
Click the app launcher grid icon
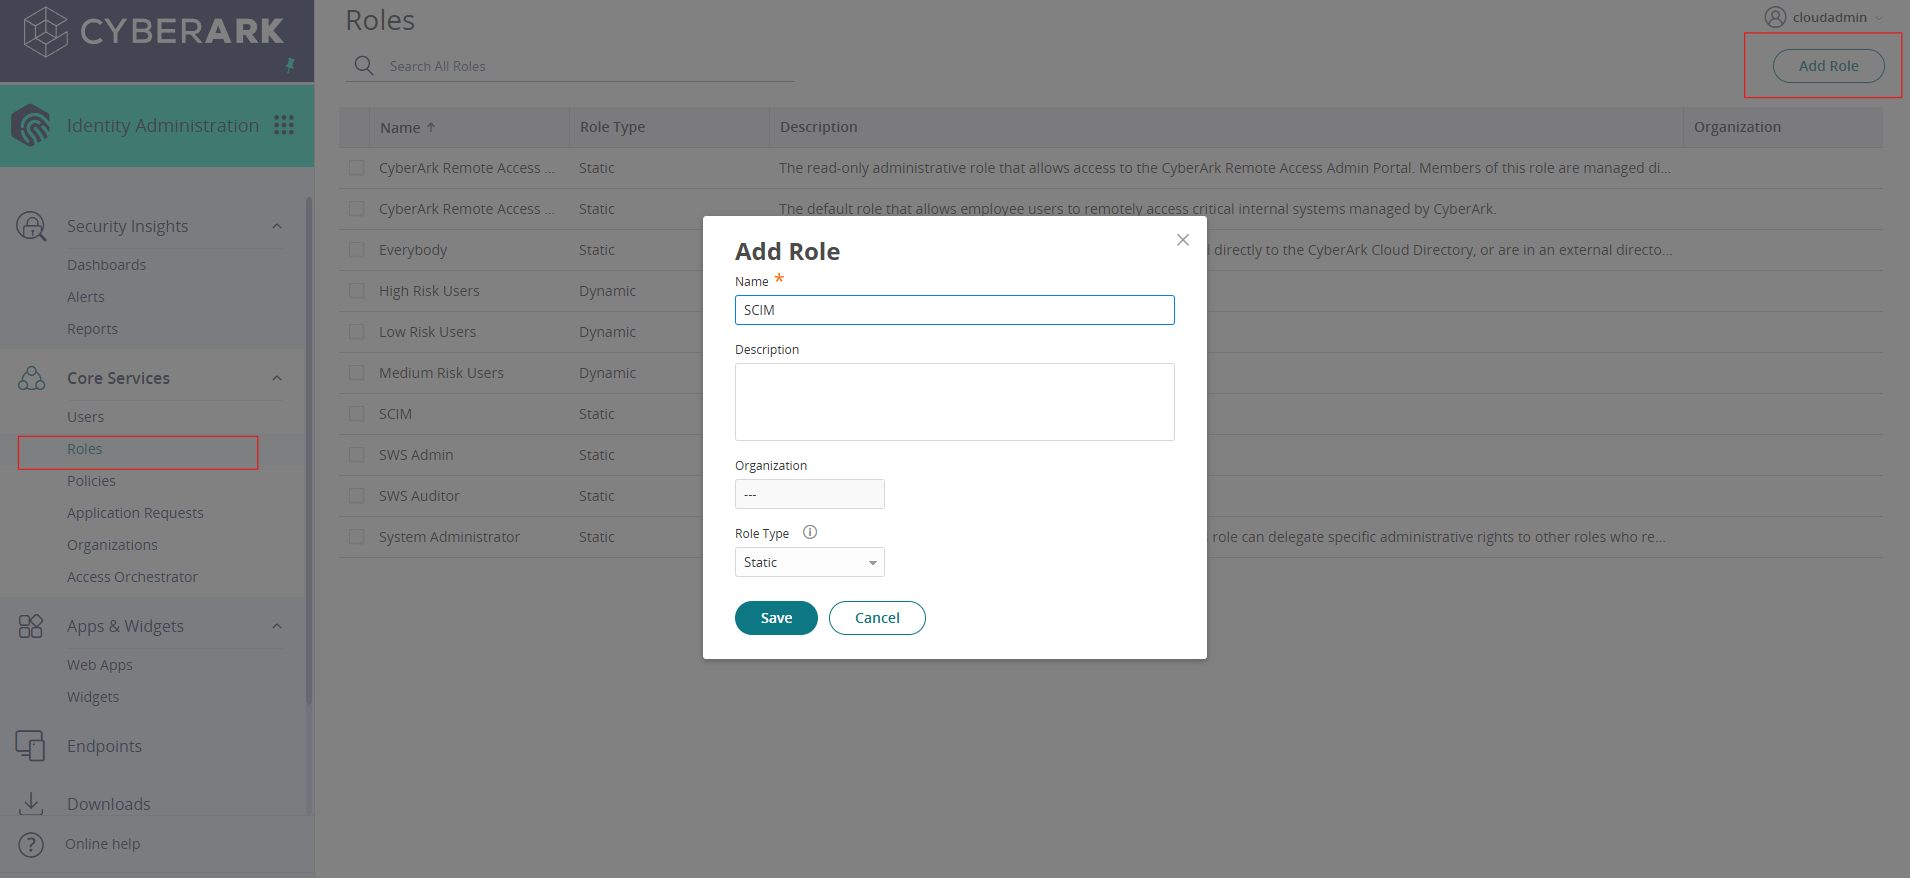284,125
